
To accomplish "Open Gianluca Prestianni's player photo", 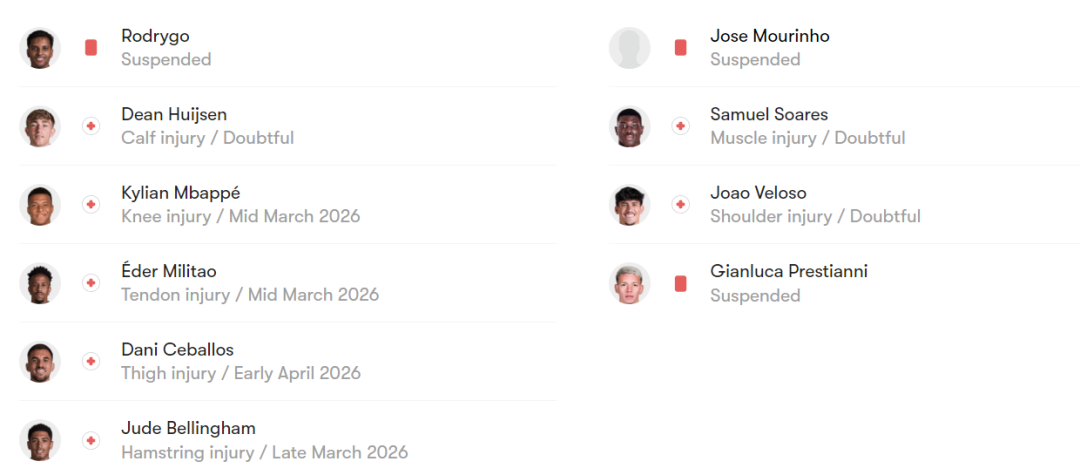I will pyautogui.click(x=630, y=284).
